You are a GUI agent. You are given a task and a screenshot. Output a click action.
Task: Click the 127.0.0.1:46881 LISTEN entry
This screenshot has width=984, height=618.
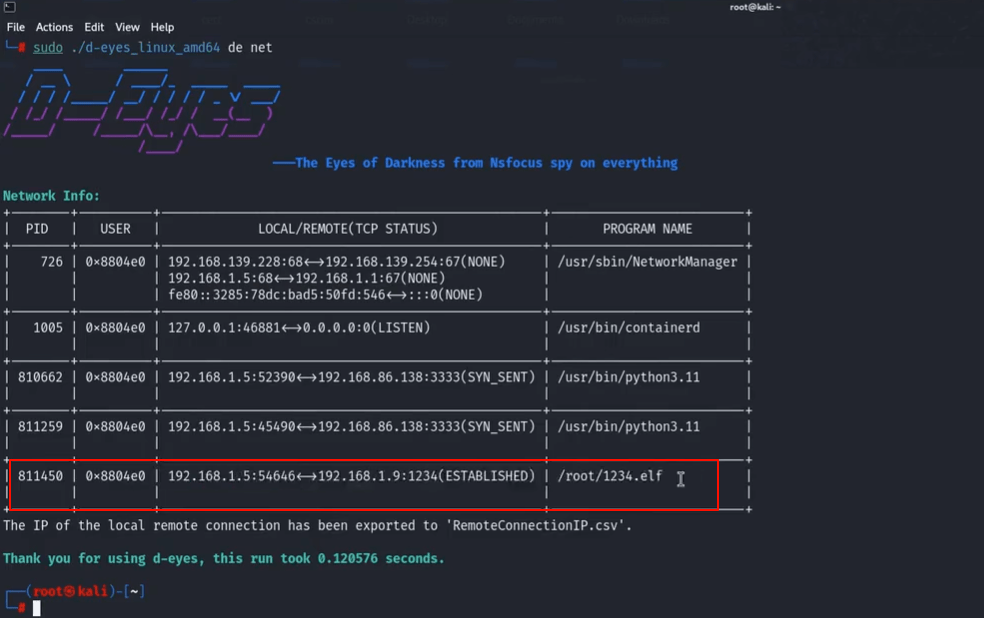(x=299, y=328)
